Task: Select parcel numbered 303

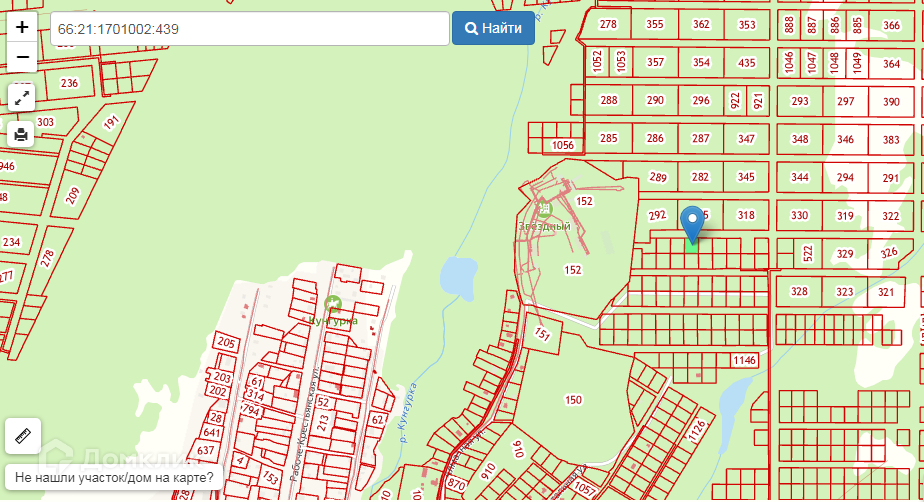Action: [45, 122]
